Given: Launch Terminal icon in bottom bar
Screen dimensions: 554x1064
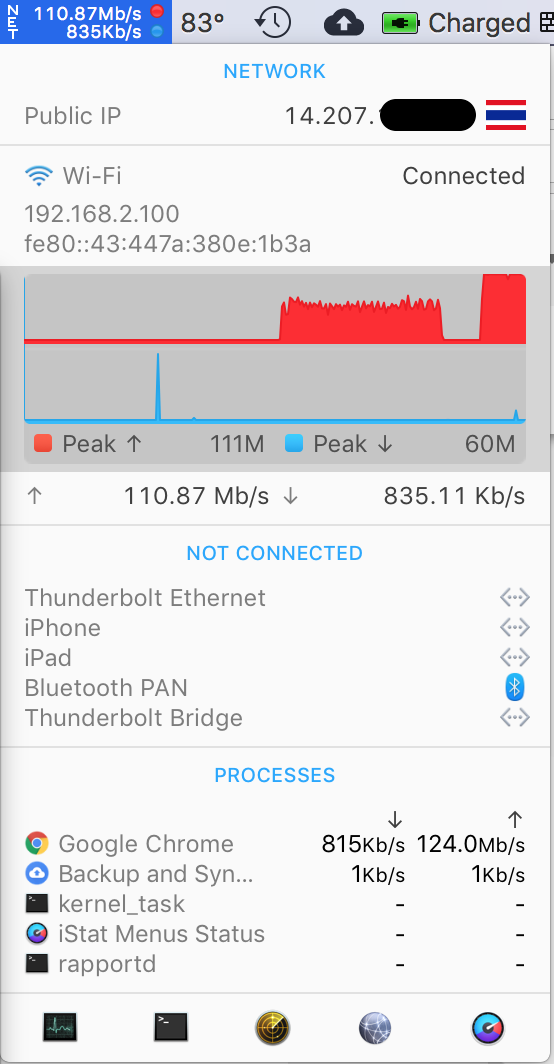Looking at the screenshot, I should (x=170, y=1027).
